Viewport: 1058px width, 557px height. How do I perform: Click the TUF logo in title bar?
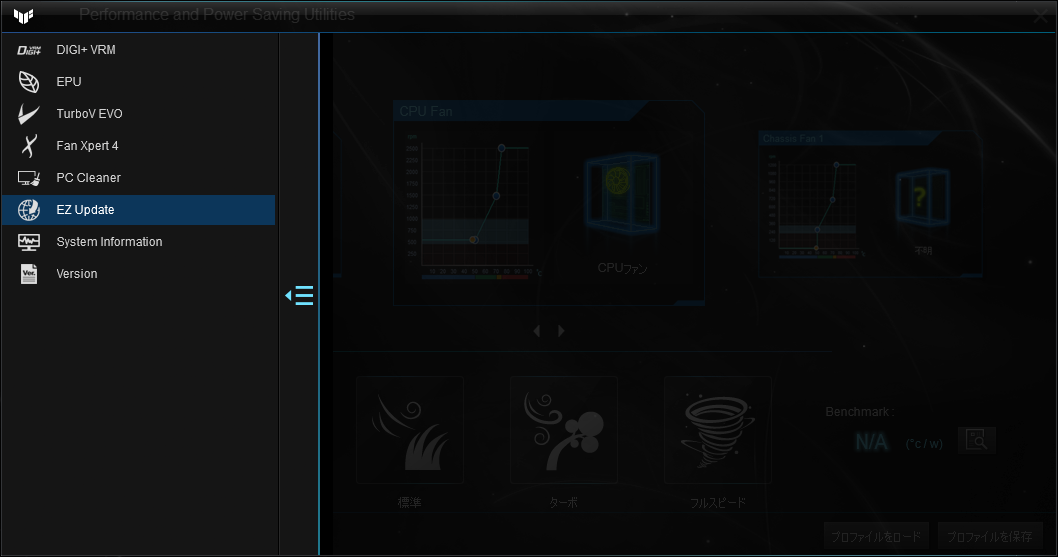24,16
